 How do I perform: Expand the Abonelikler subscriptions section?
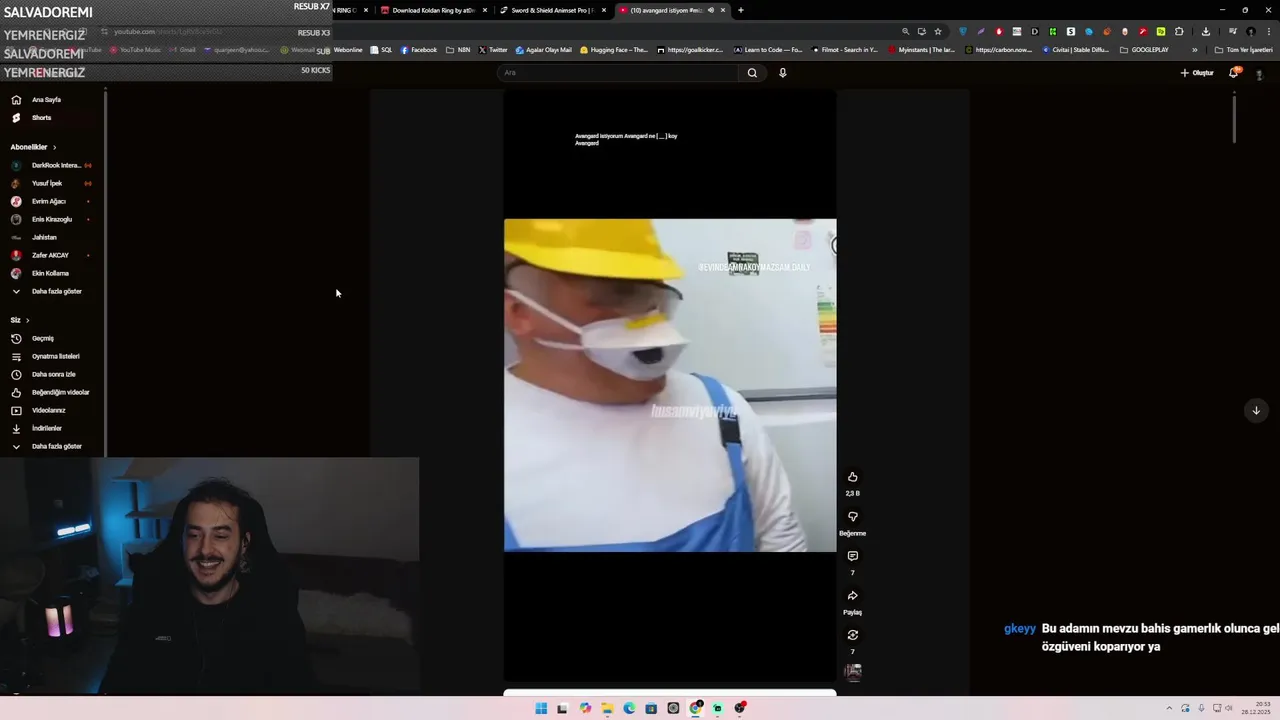coord(33,147)
